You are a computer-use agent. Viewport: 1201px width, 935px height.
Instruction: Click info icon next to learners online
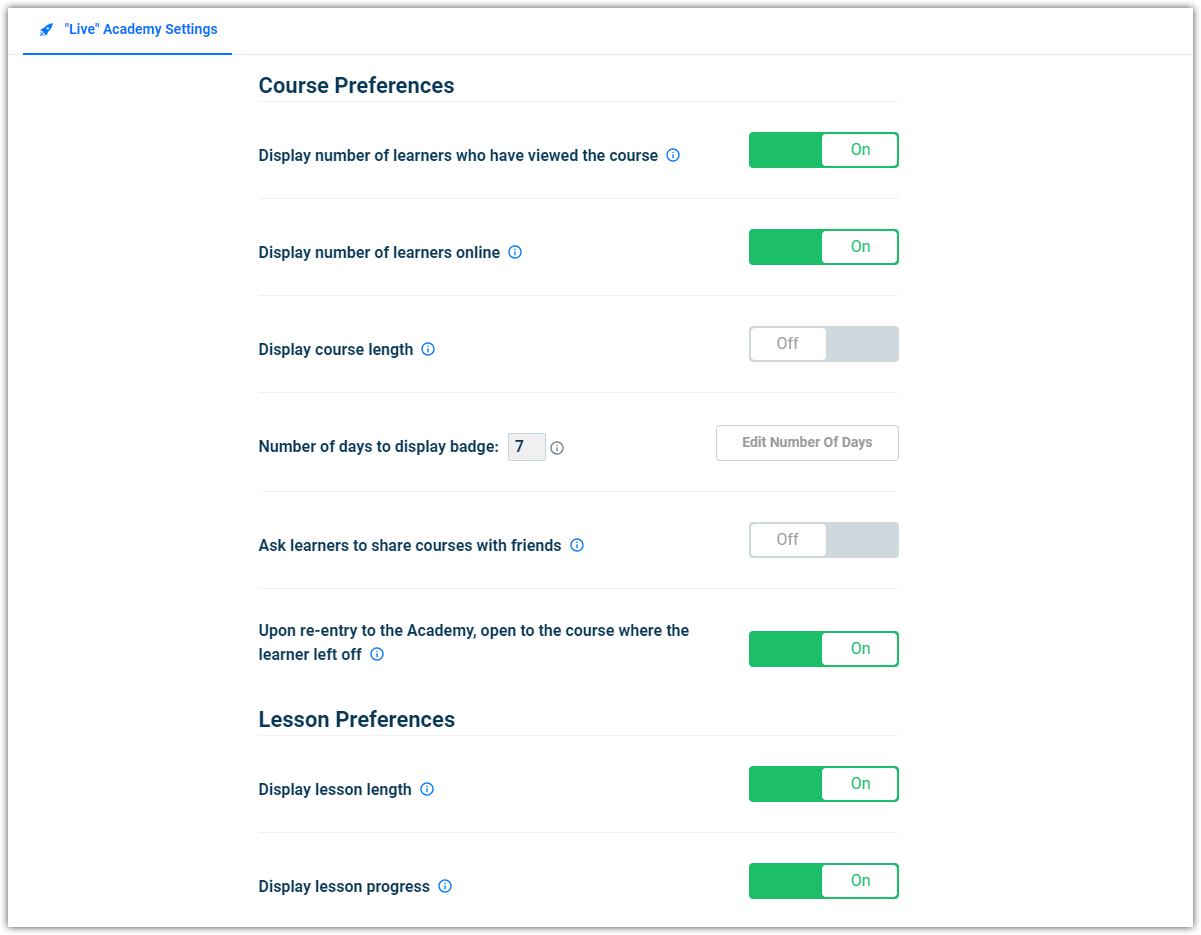515,252
